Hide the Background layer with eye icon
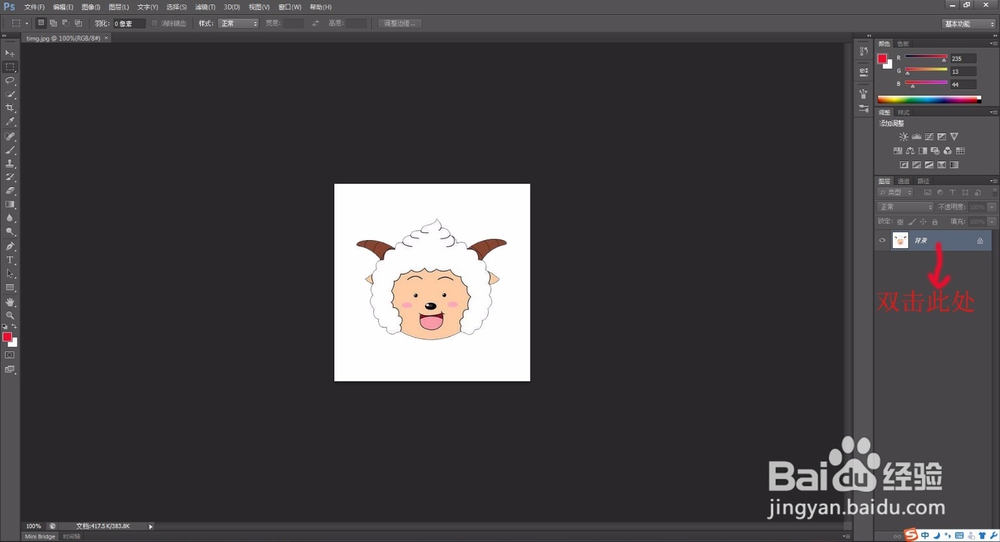 point(882,240)
